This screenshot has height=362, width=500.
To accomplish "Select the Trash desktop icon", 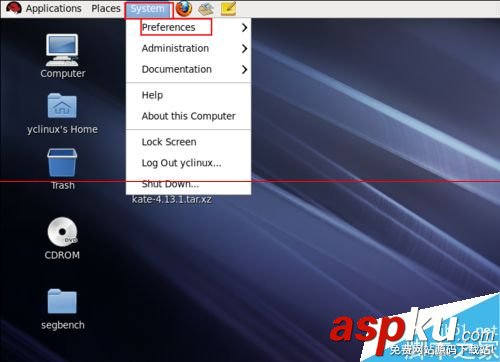I will (62, 162).
